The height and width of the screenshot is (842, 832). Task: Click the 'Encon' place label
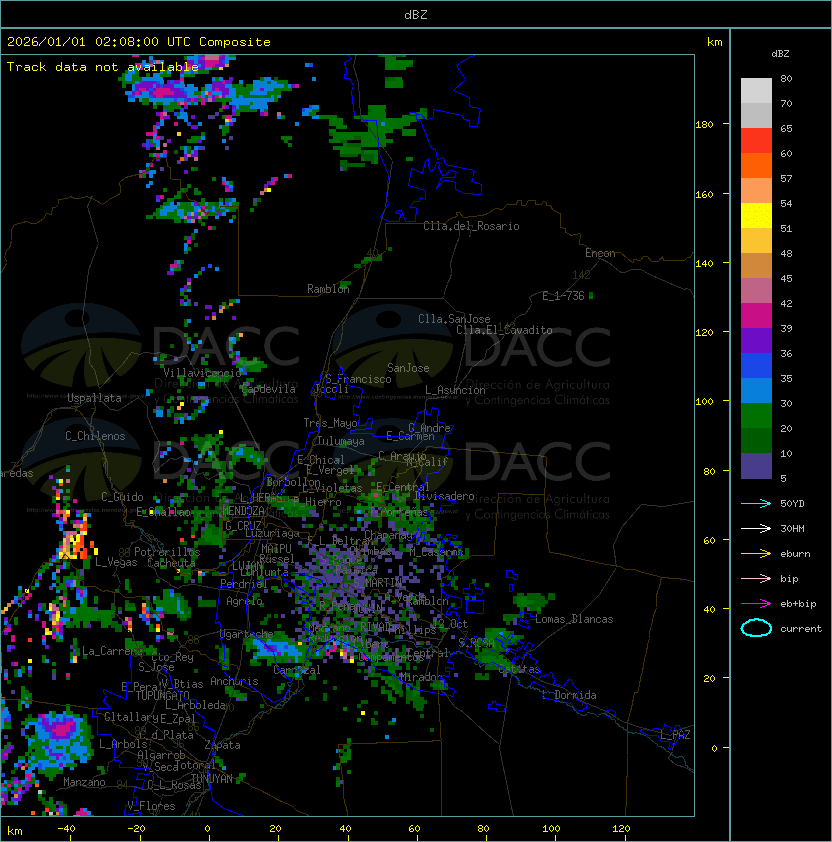600,253
